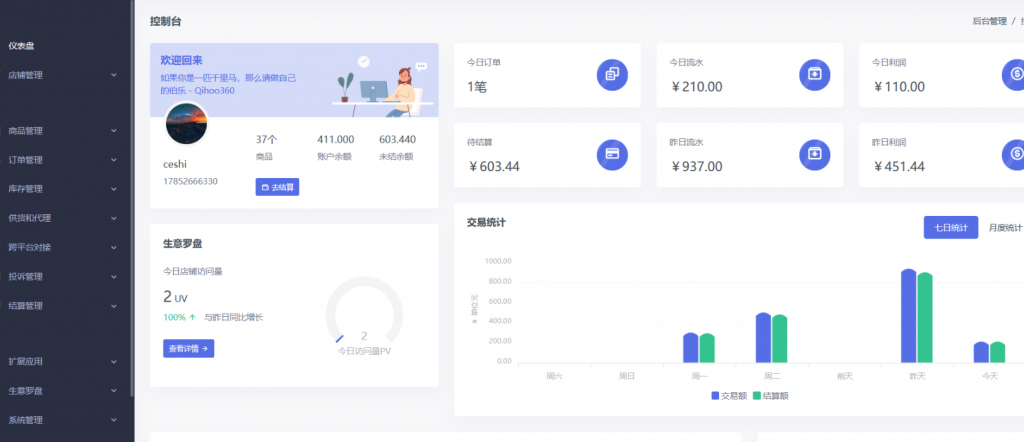Click the green growth arrow icon
Image resolution: width=1024 pixels, height=442 pixels.
[193, 317]
